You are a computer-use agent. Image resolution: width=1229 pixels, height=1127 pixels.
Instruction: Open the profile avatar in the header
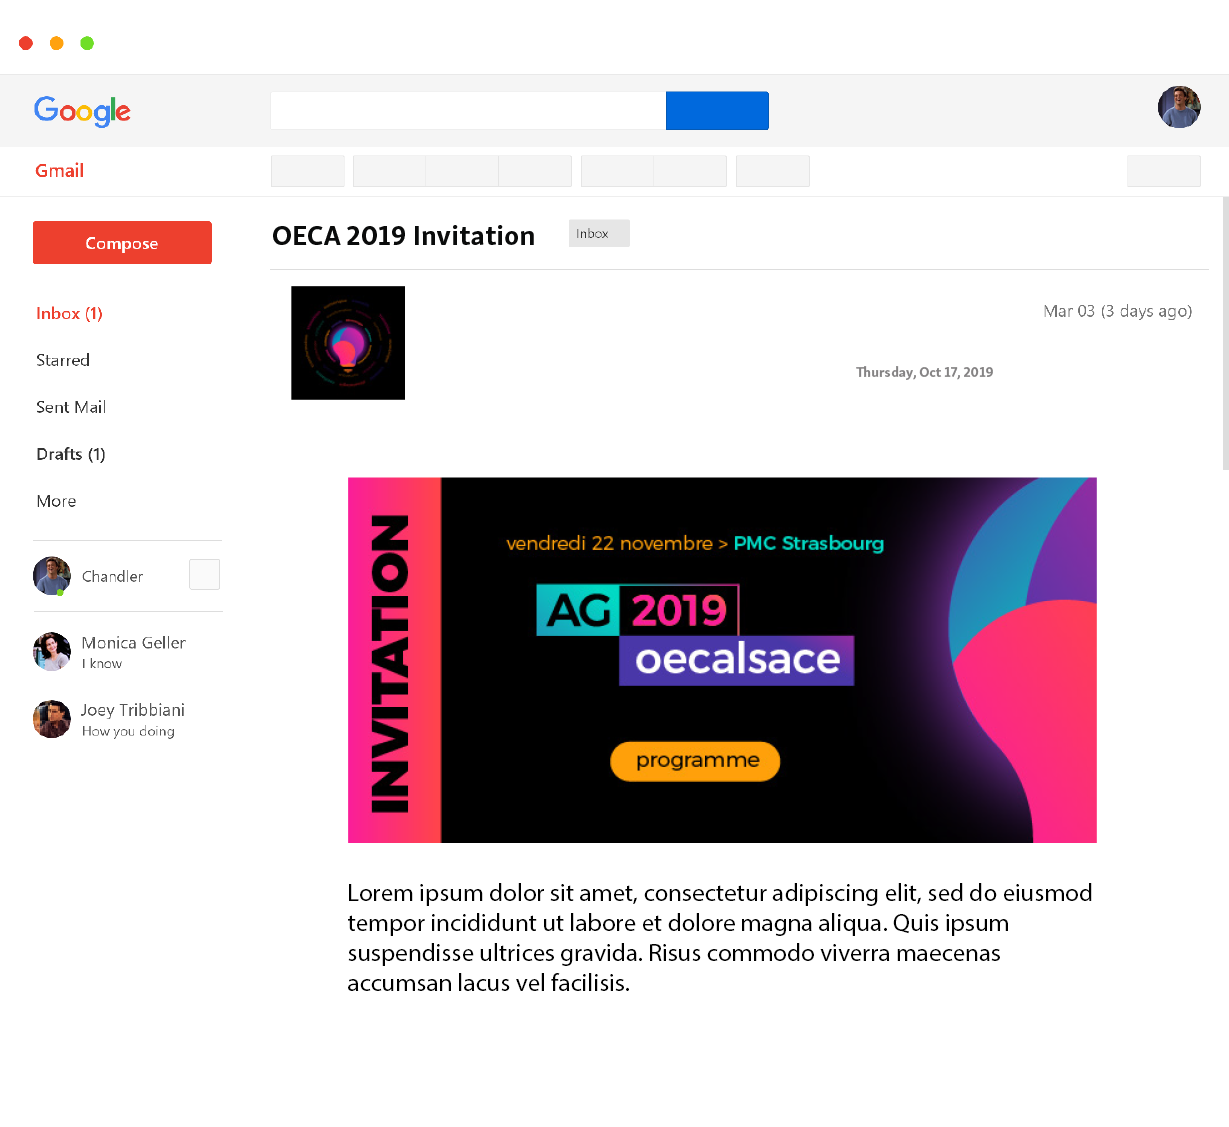1179,107
